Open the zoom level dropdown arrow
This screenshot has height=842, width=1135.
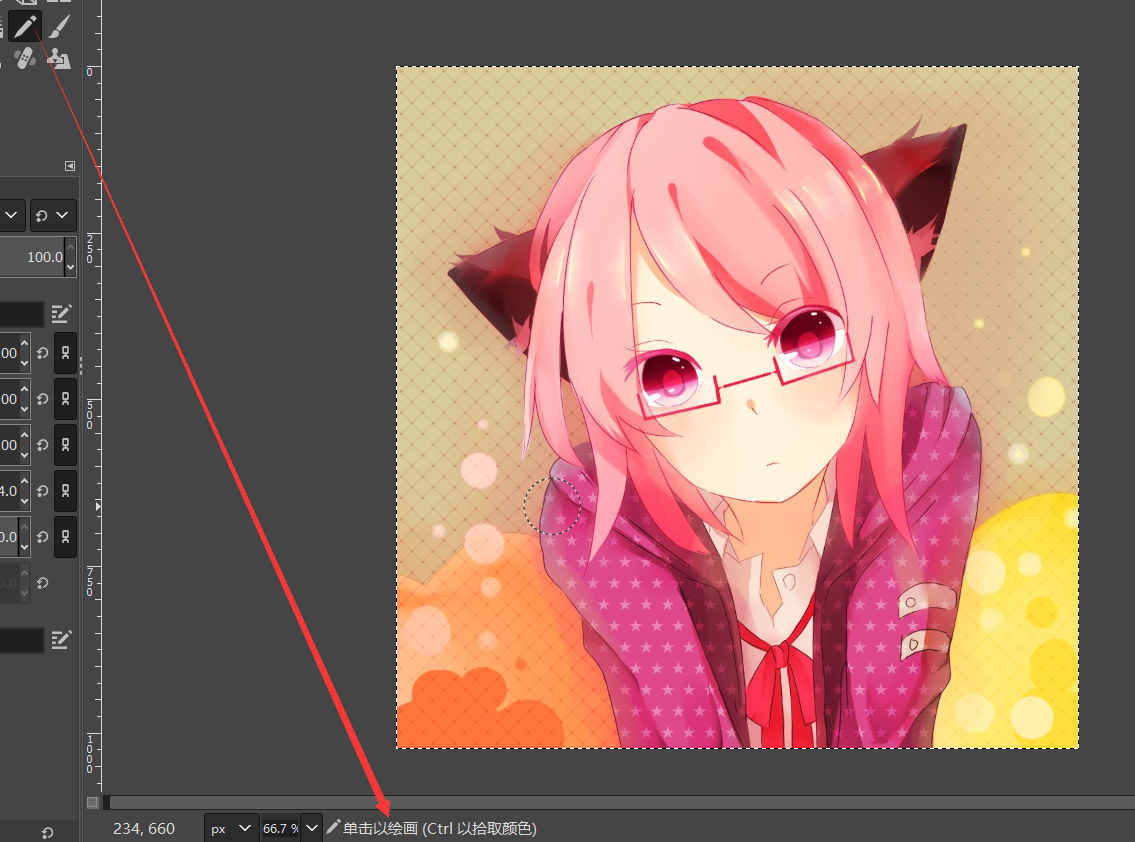click(x=311, y=828)
